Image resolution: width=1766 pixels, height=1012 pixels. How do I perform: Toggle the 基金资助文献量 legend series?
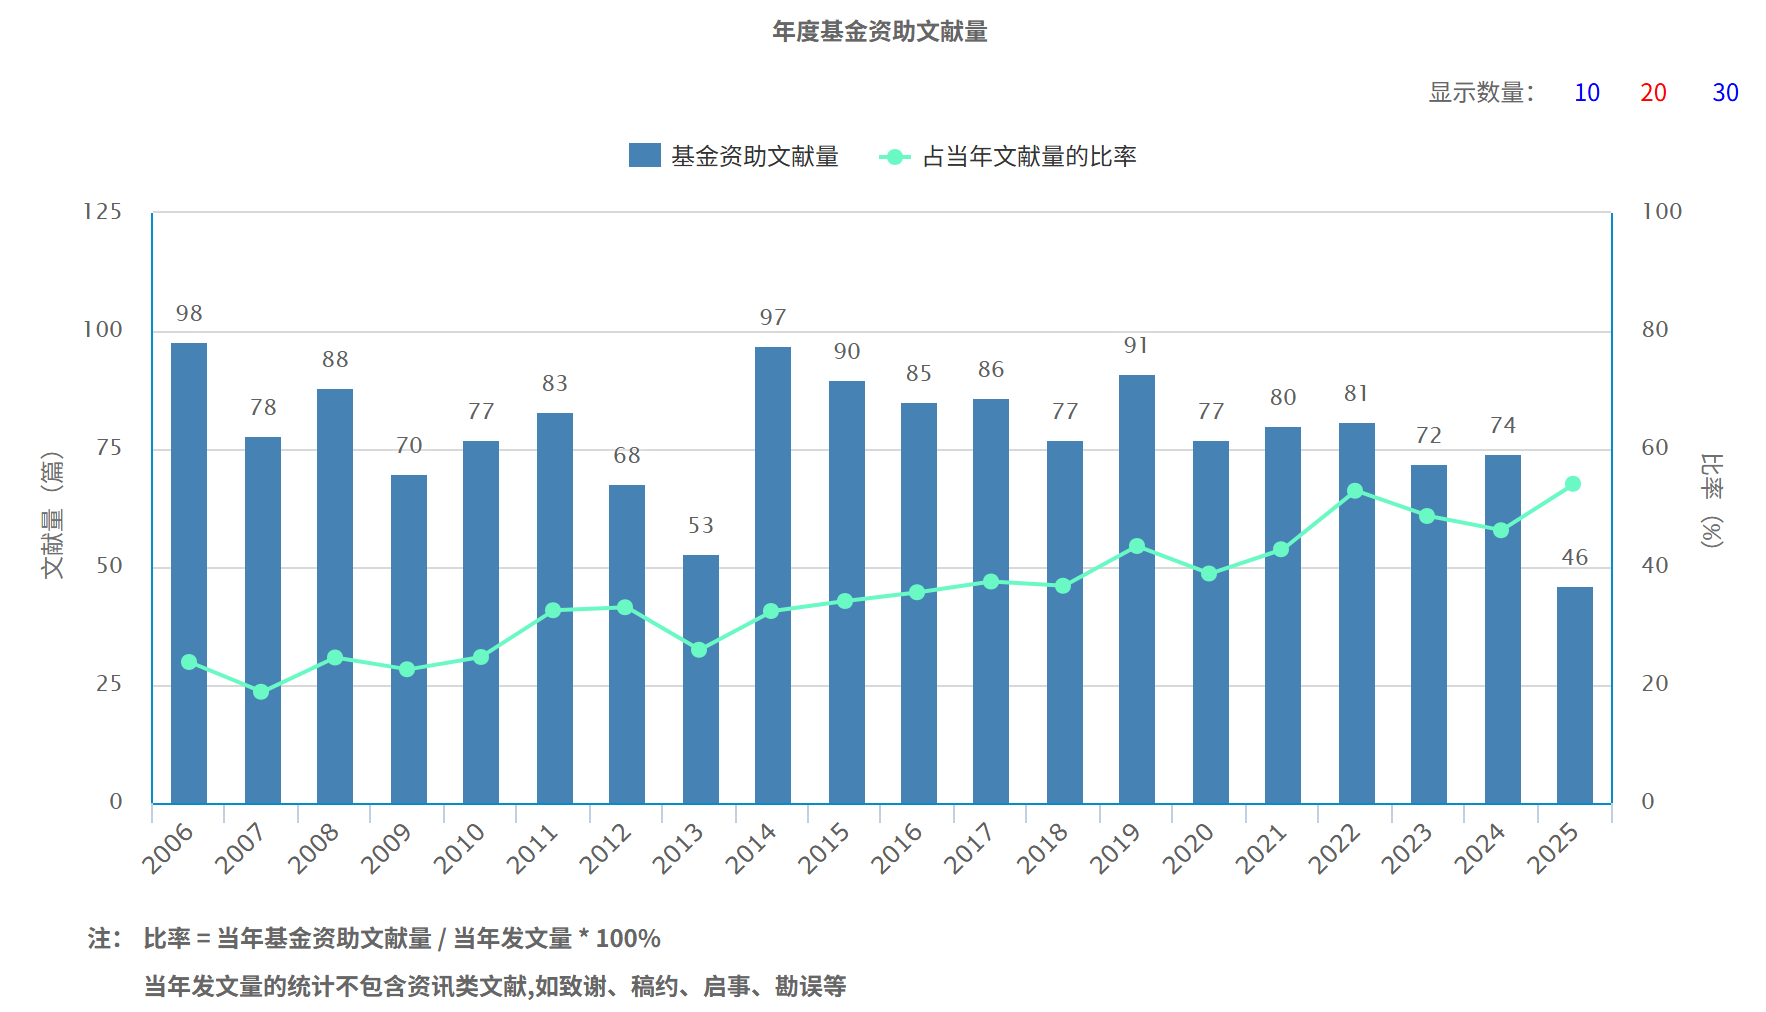pos(754,157)
